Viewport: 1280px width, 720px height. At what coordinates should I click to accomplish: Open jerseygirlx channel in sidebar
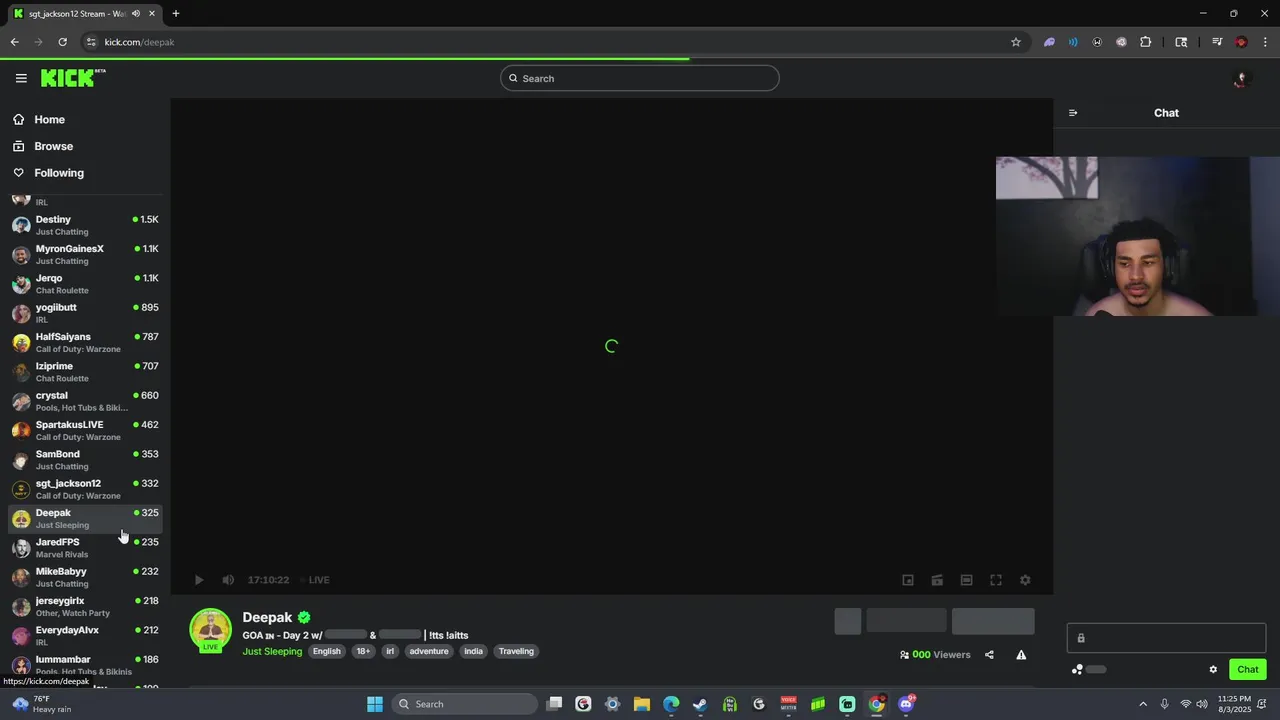click(85, 606)
